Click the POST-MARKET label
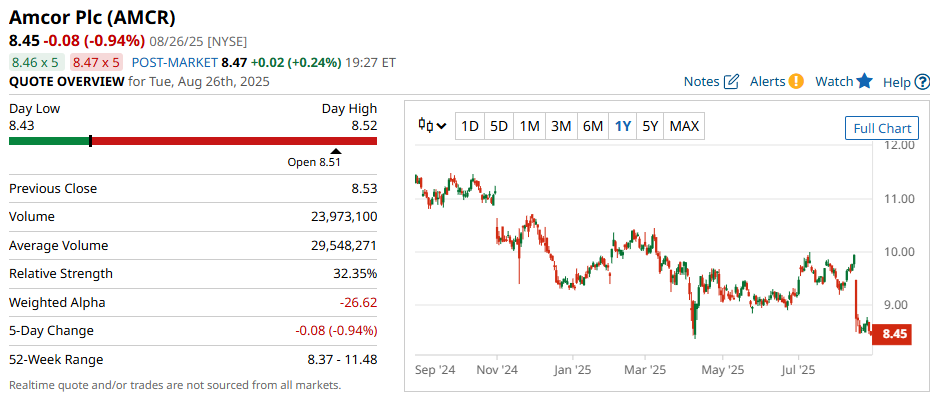This screenshot has height=406, width=936. (174, 62)
